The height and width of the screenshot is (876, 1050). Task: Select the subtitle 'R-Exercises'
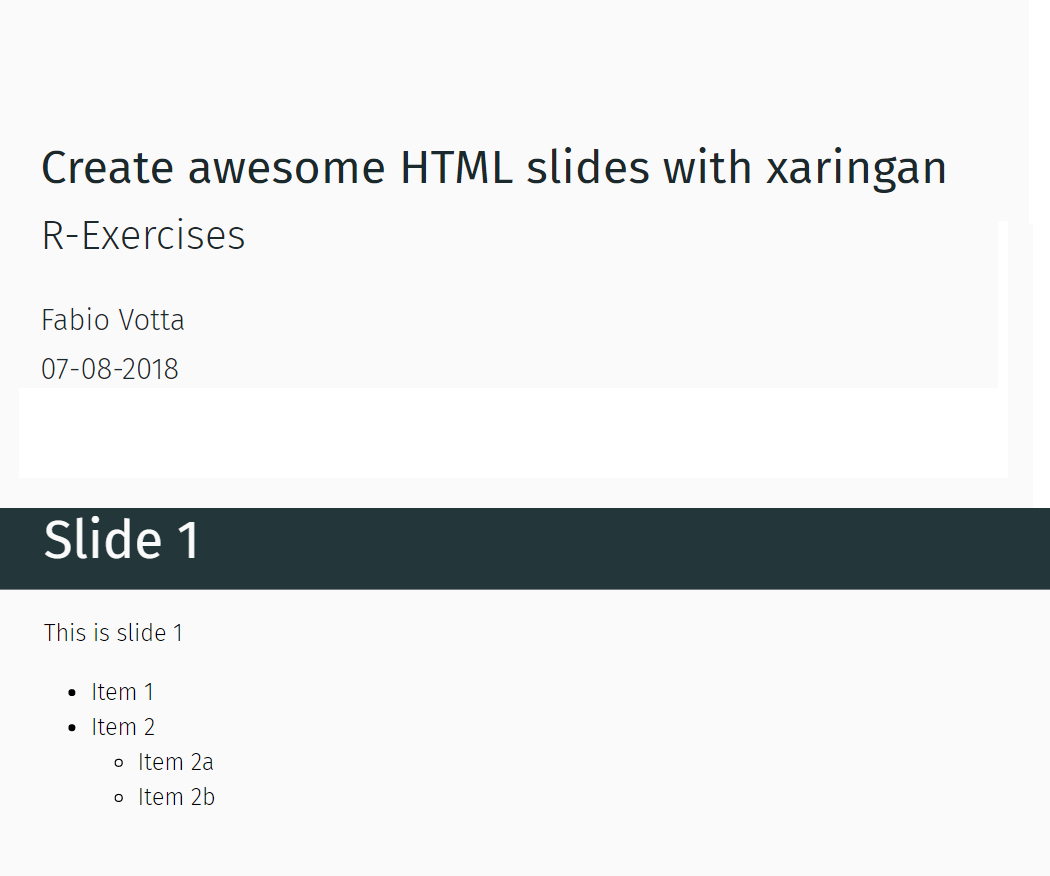143,235
